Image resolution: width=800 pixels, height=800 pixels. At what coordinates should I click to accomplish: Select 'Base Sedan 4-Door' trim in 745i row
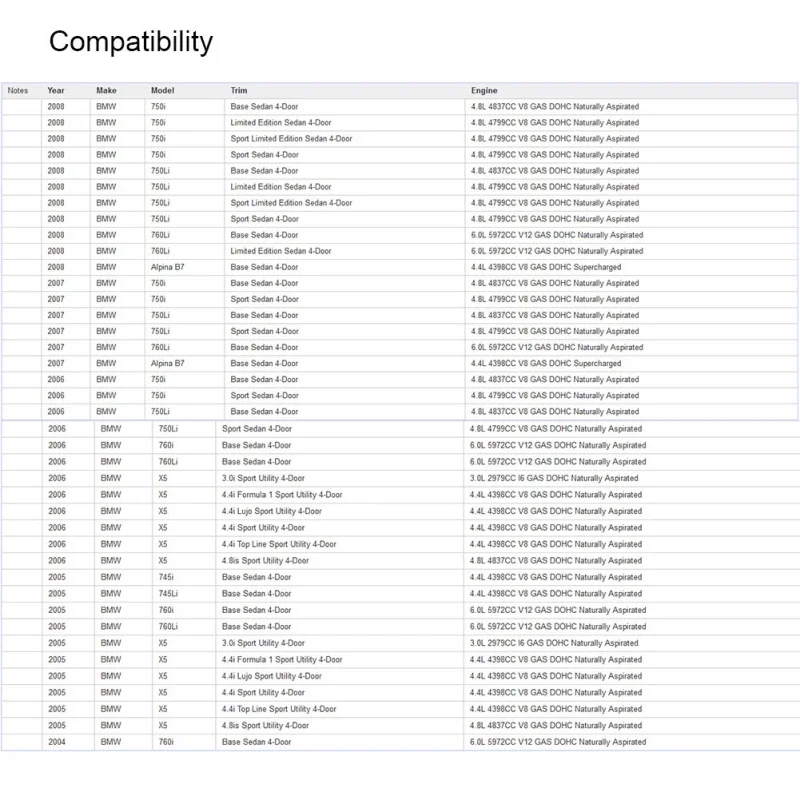(257, 577)
